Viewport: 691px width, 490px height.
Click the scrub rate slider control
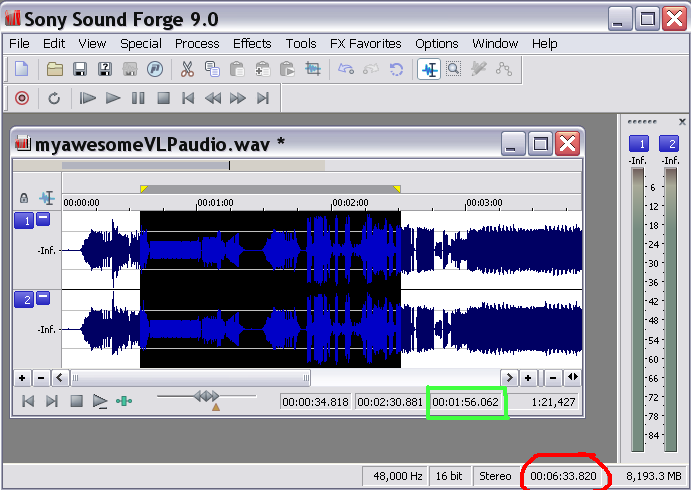point(206,396)
